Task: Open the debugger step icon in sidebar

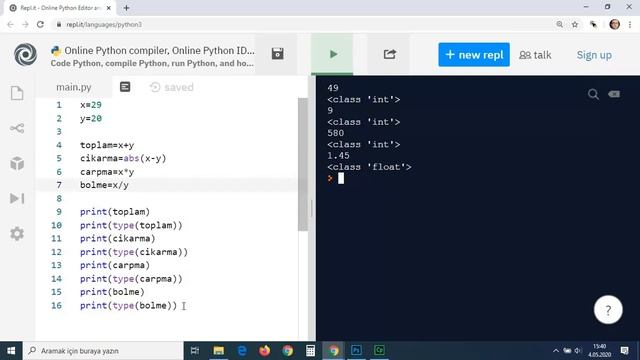Action: coord(17,198)
